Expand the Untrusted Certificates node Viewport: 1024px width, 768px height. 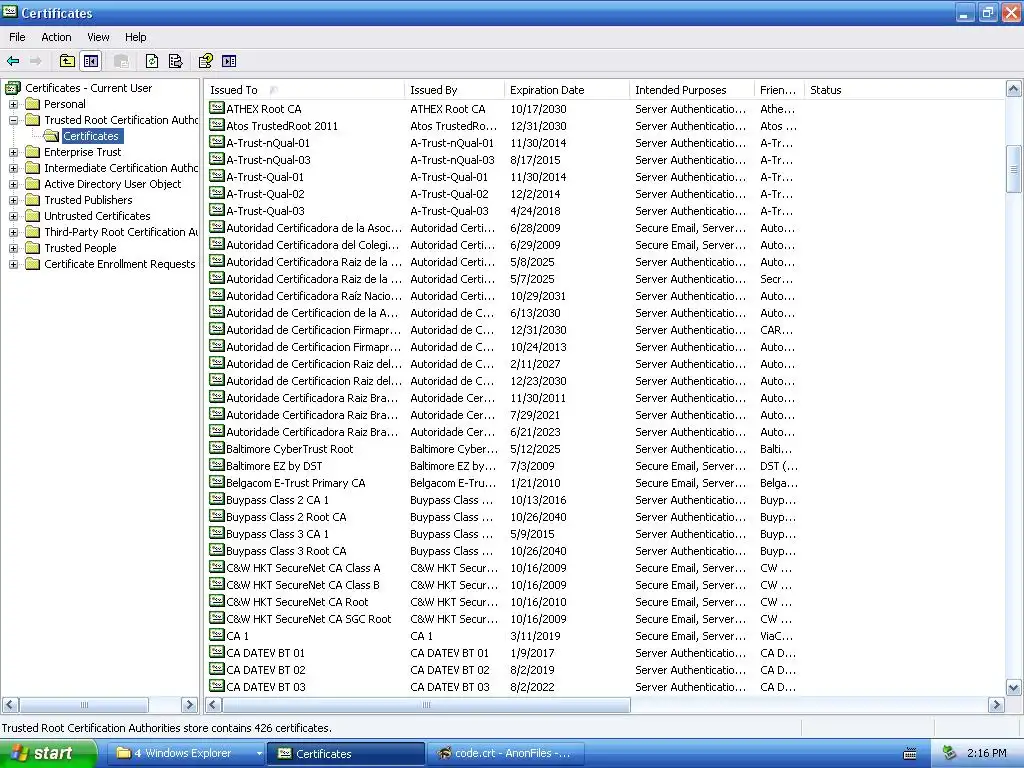[13, 216]
